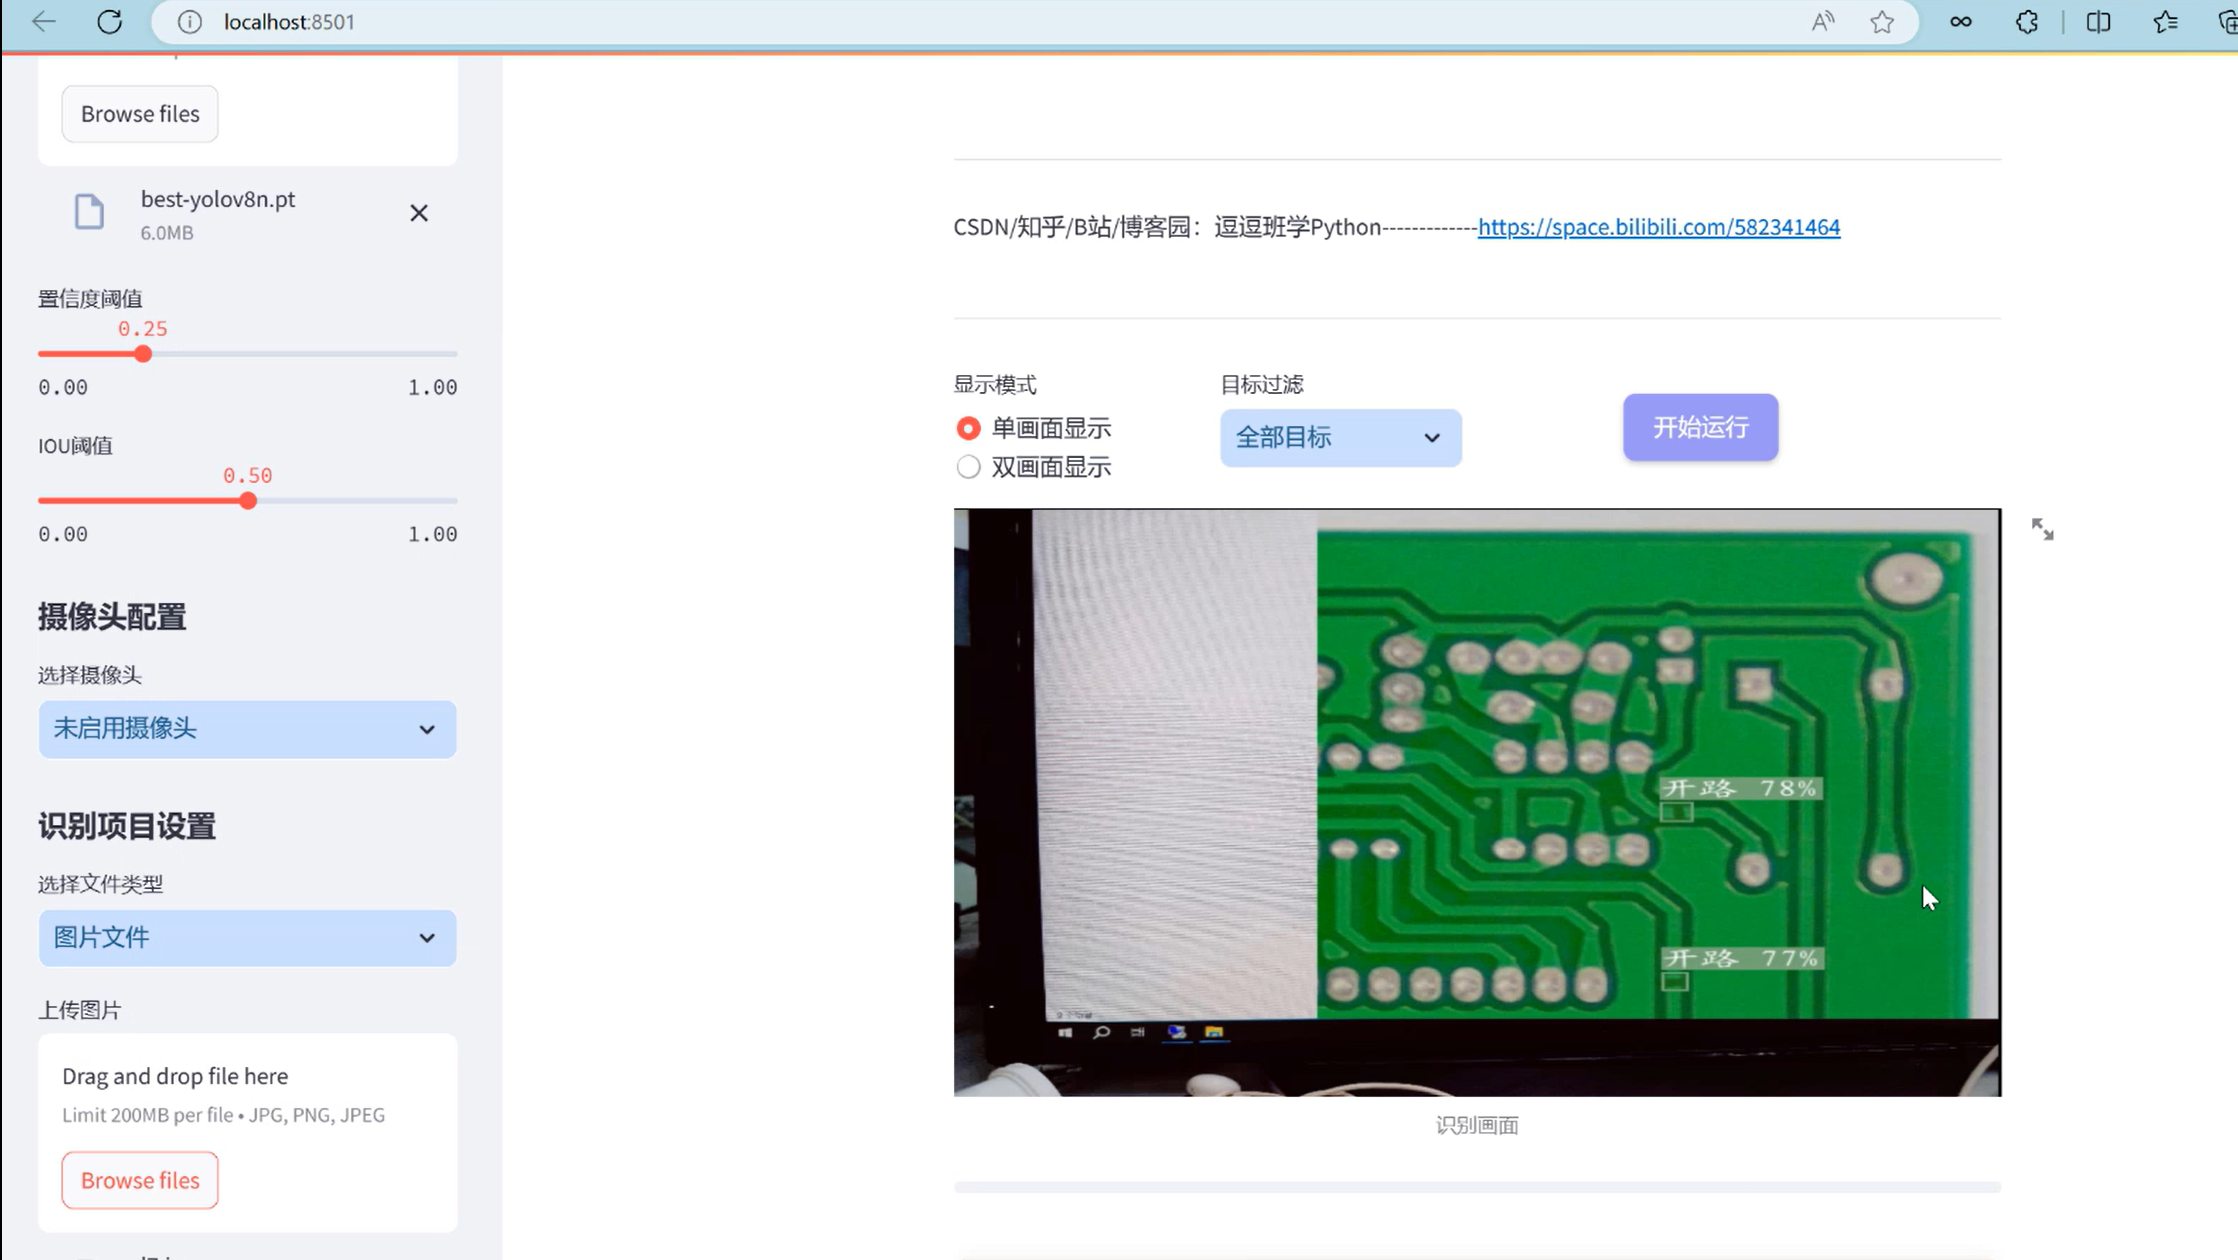Click the progress bar below the image
The height and width of the screenshot is (1260, 2238).
(x=1477, y=1187)
